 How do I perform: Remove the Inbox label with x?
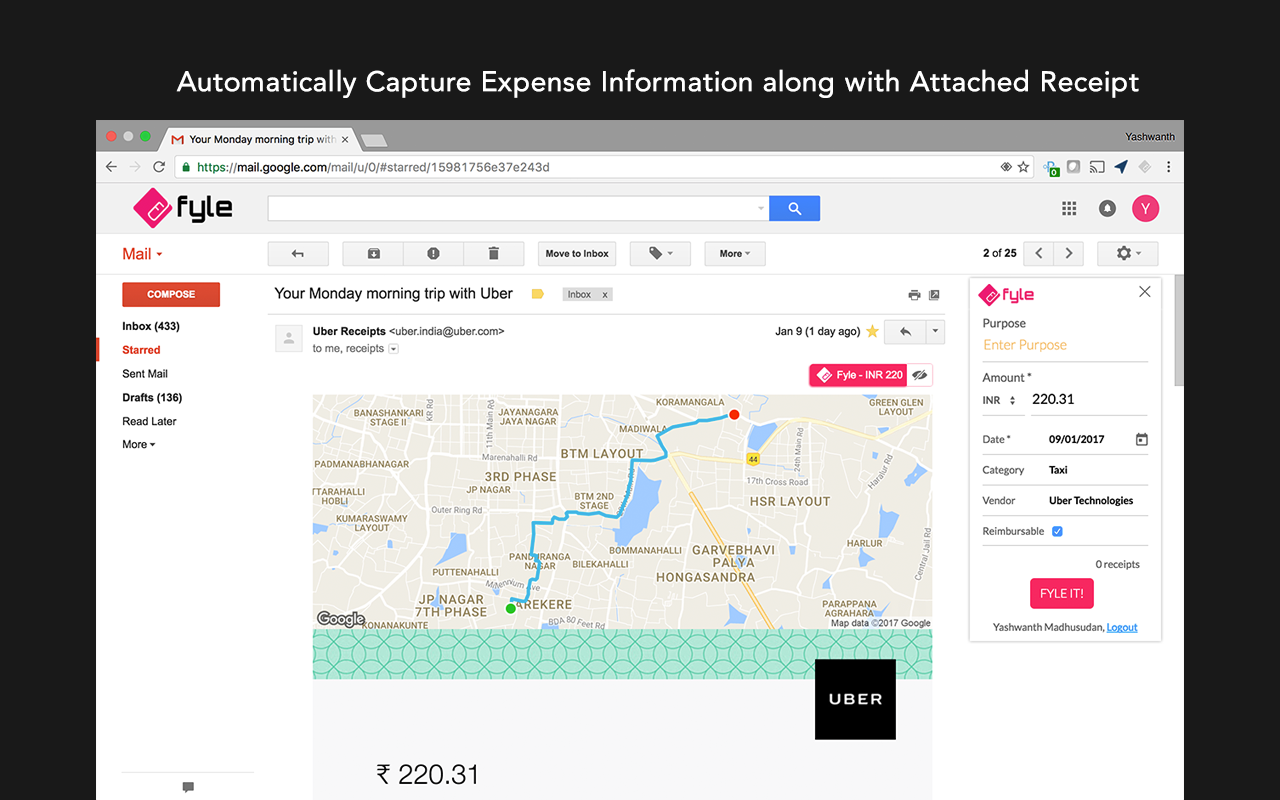[604, 294]
